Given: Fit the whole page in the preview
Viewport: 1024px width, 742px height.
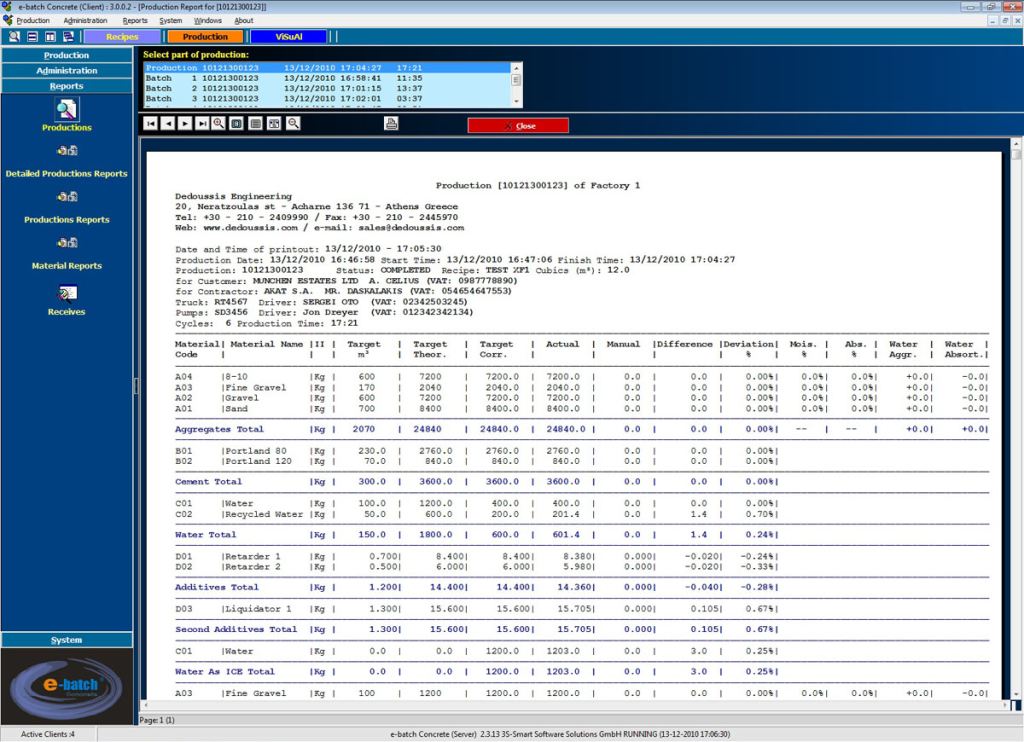Looking at the screenshot, I should (236, 123).
